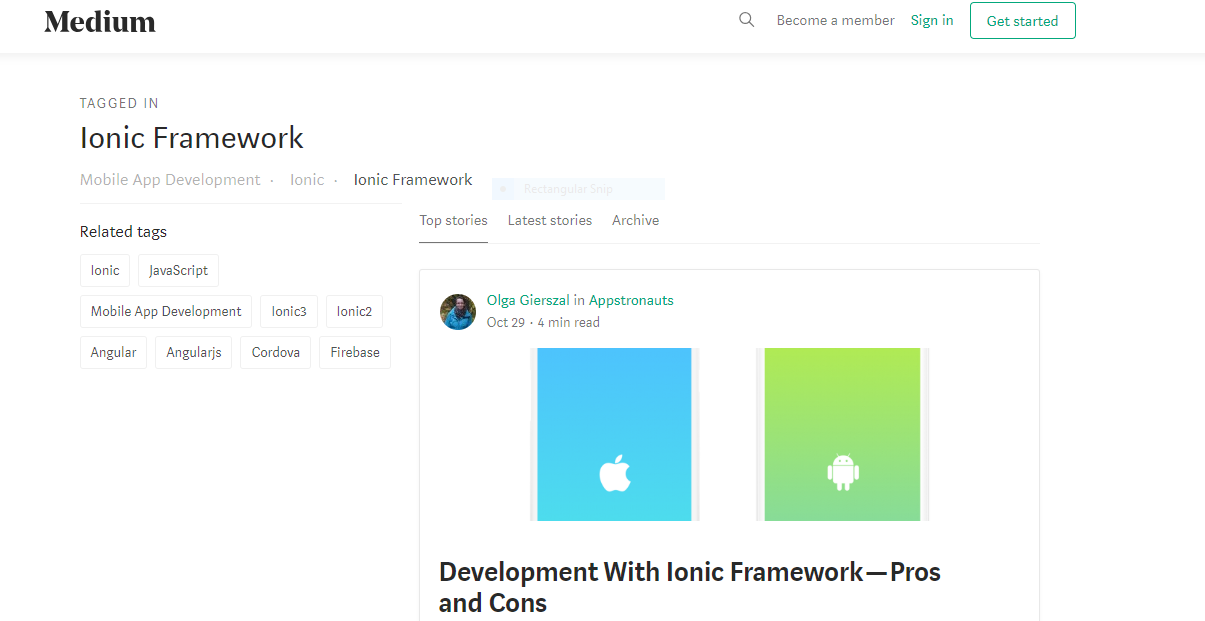Choose the Ionic3 tag
Viewport: 1205px width, 621px height.
click(x=289, y=311)
